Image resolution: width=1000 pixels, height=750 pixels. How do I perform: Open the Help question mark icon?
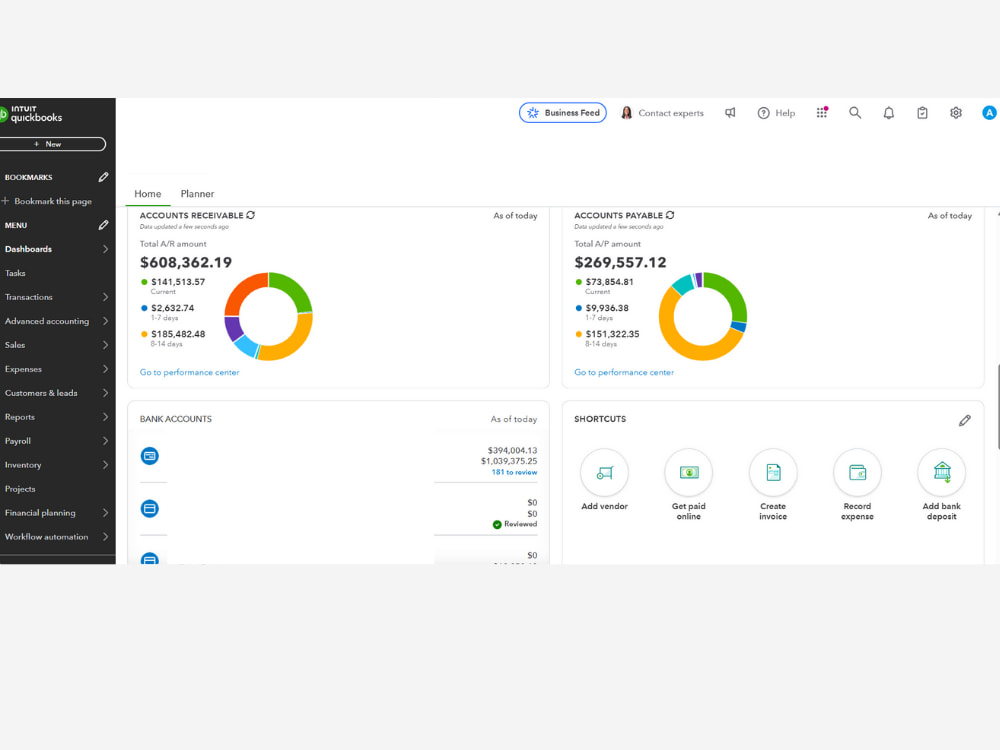pos(763,113)
